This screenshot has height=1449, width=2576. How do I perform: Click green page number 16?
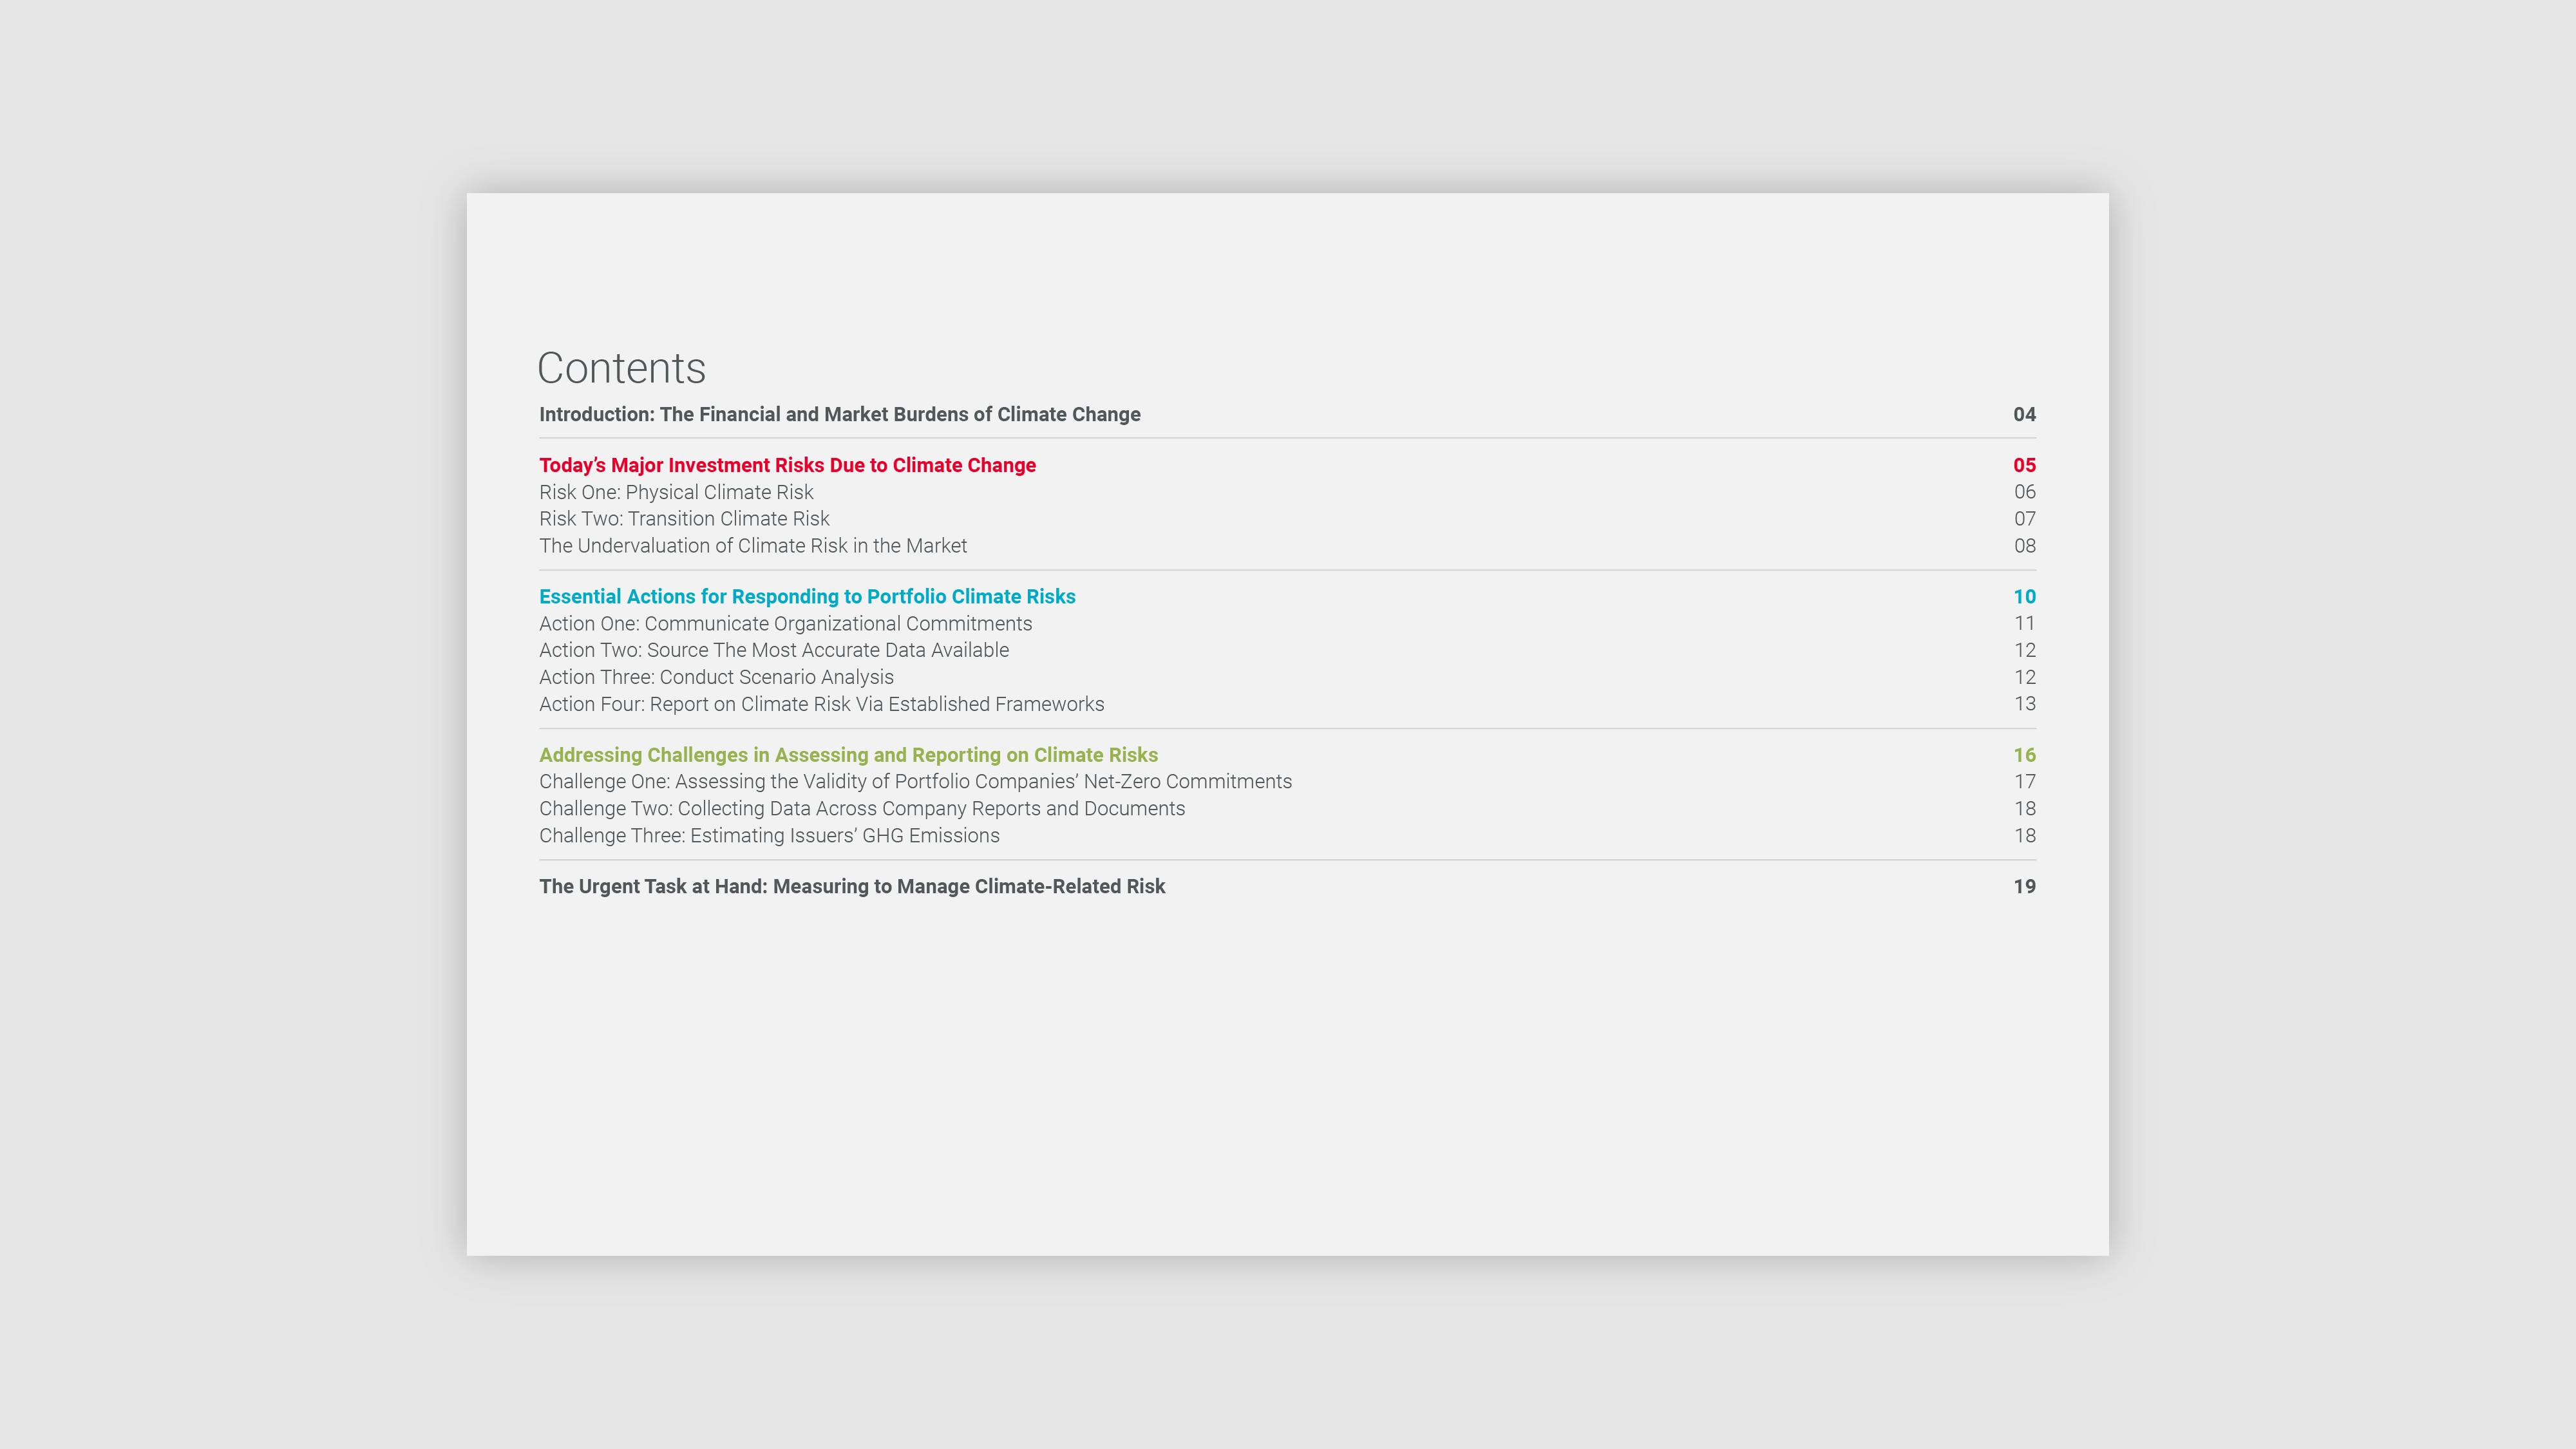[x=2024, y=755]
